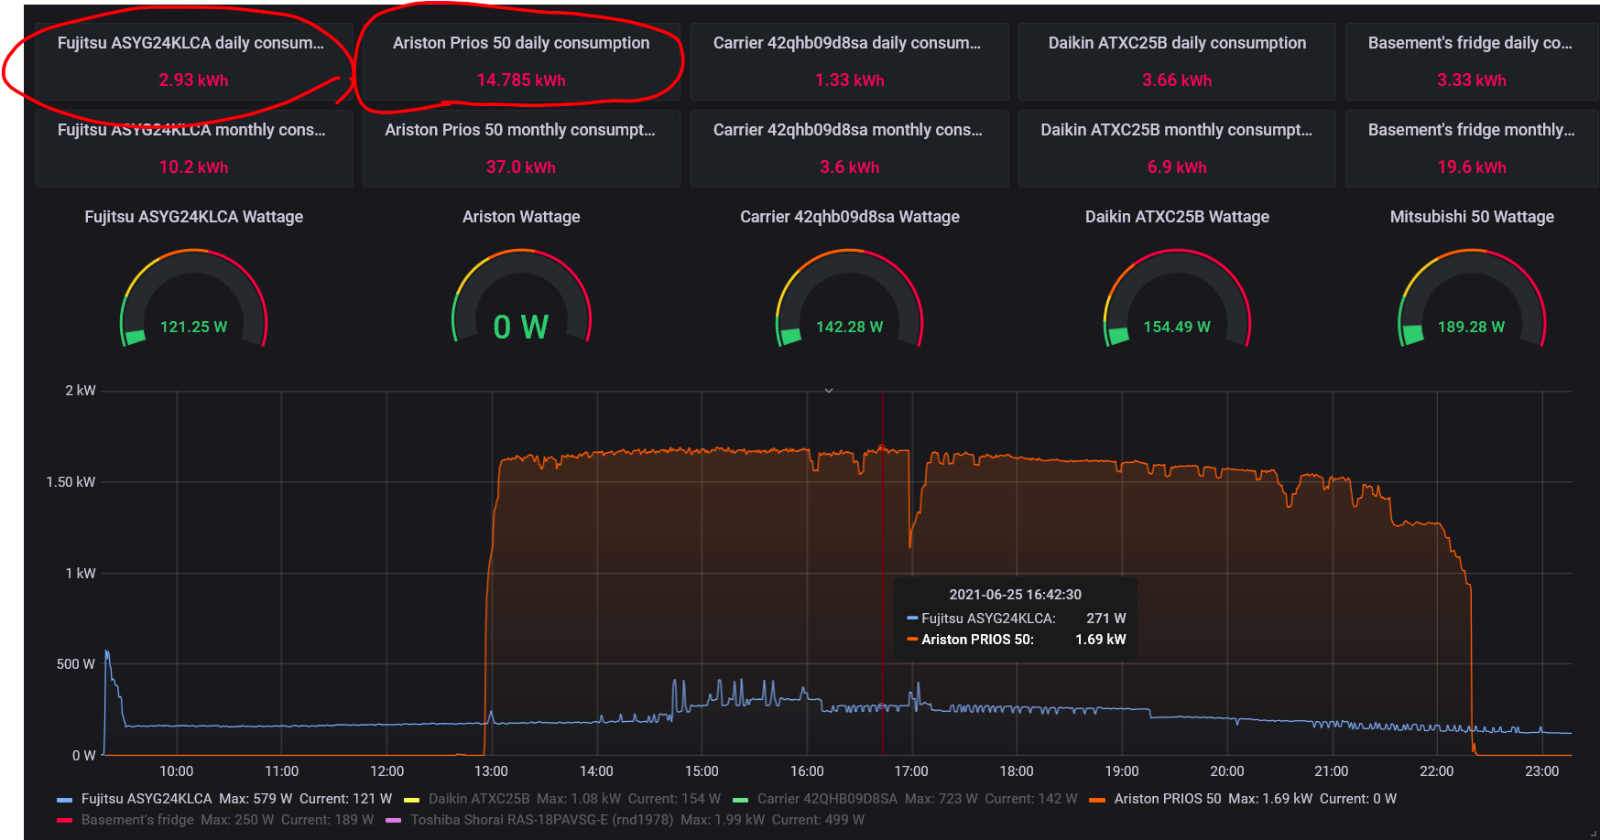Open Ariston Prios 50 daily consumption title
The height and width of the screenshot is (840, 1600).
click(521, 43)
